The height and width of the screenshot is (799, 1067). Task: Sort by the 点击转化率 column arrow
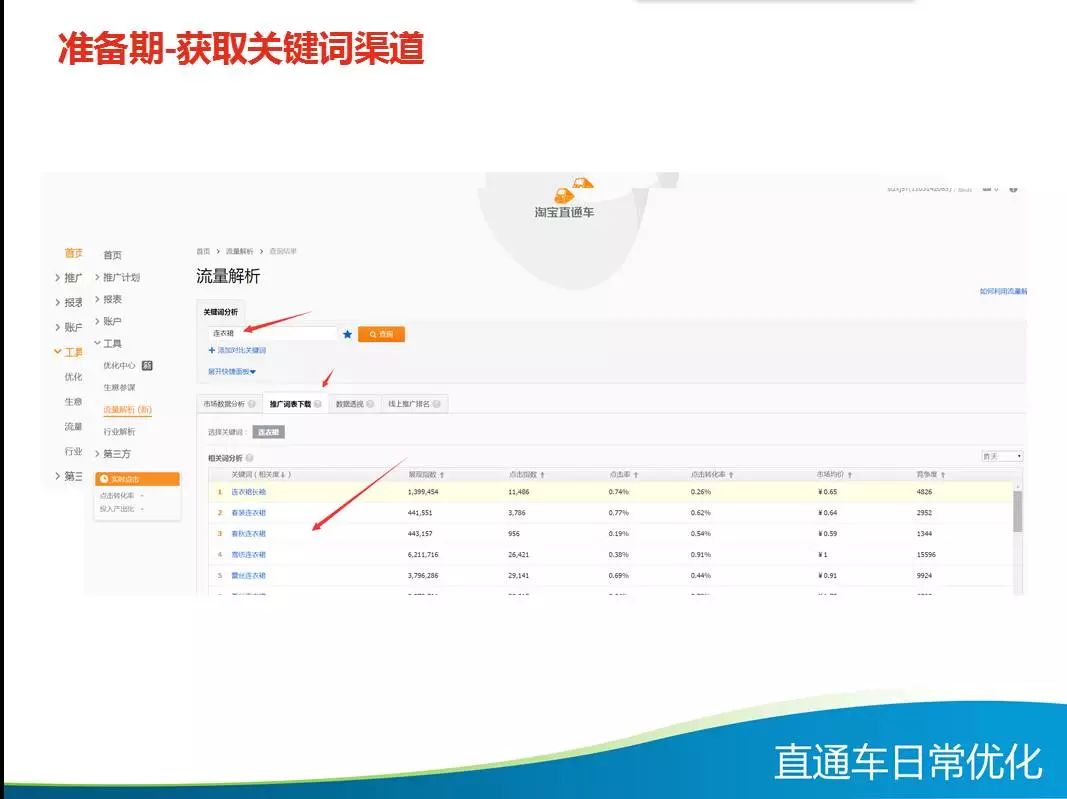click(x=731, y=475)
